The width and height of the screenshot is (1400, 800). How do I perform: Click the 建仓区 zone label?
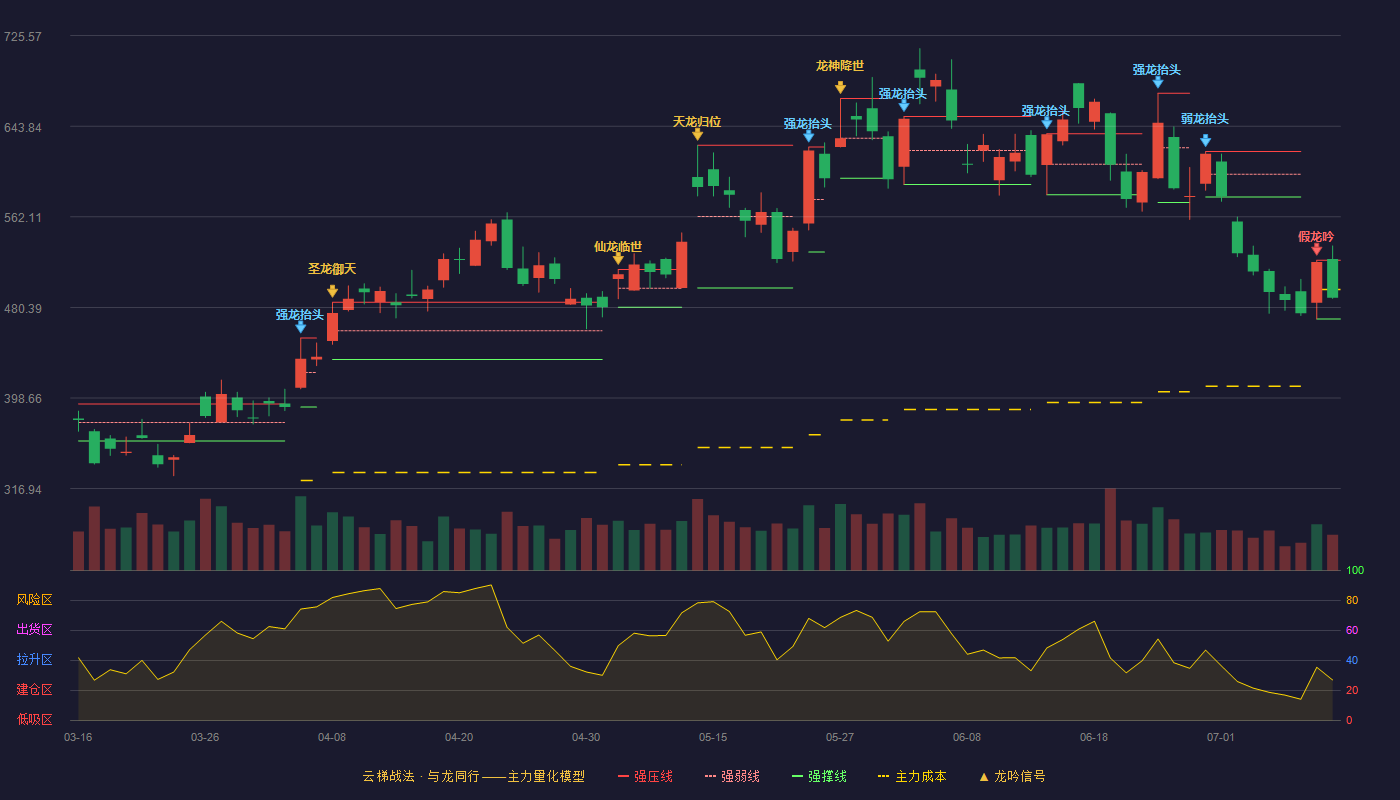click(x=34, y=690)
